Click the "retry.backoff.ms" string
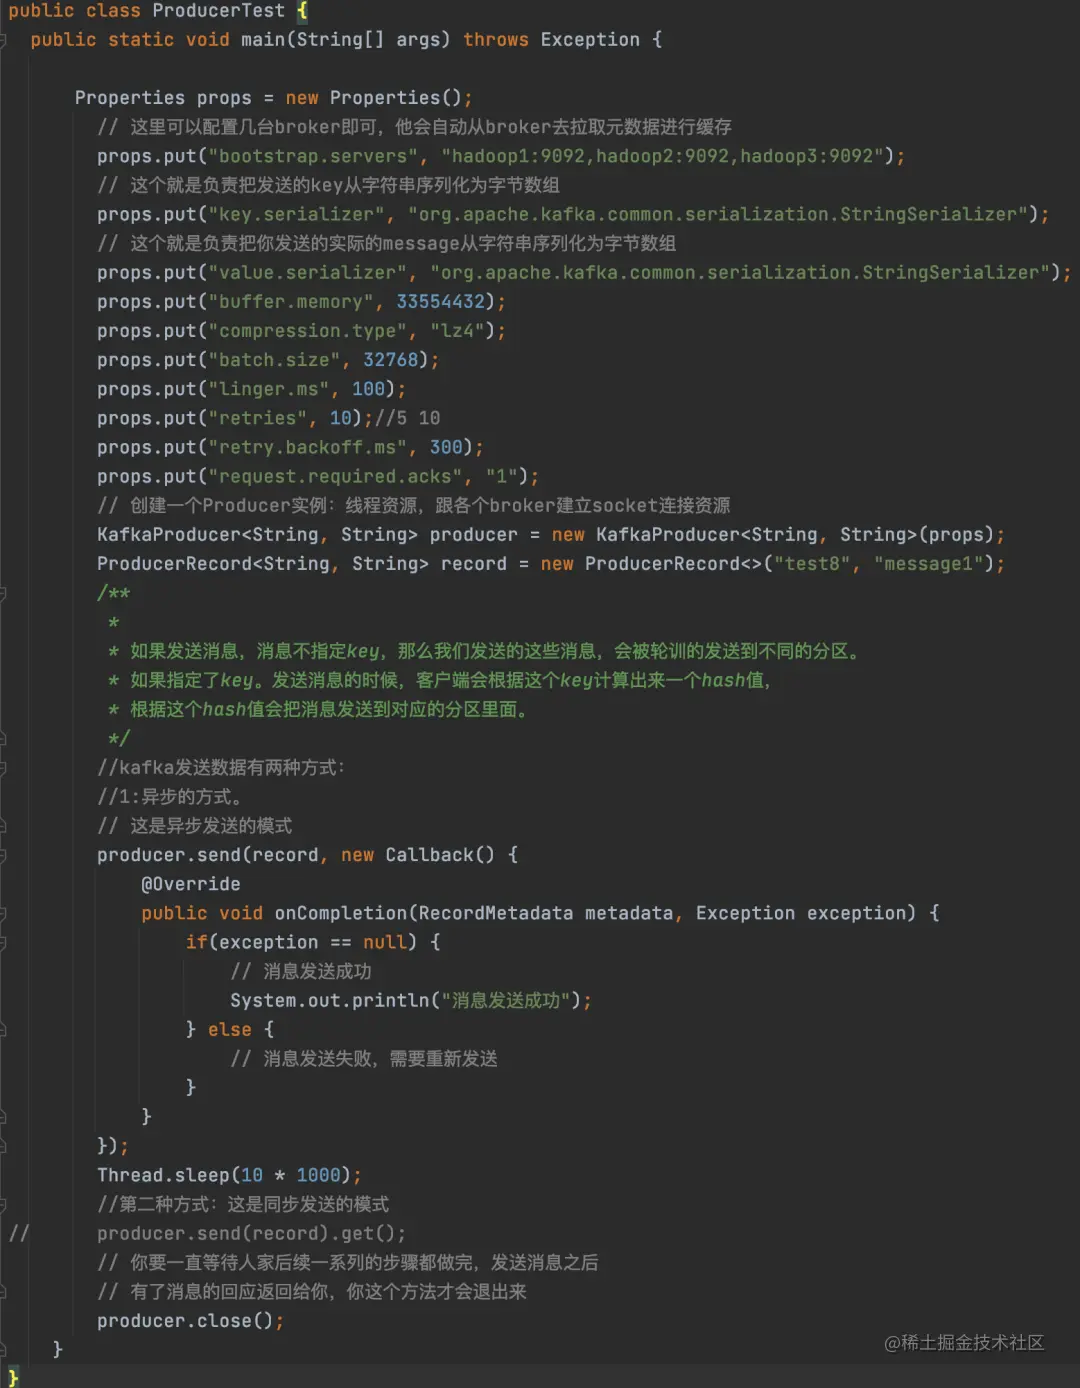This screenshot has width=1080, height=1388. (308, 446)
